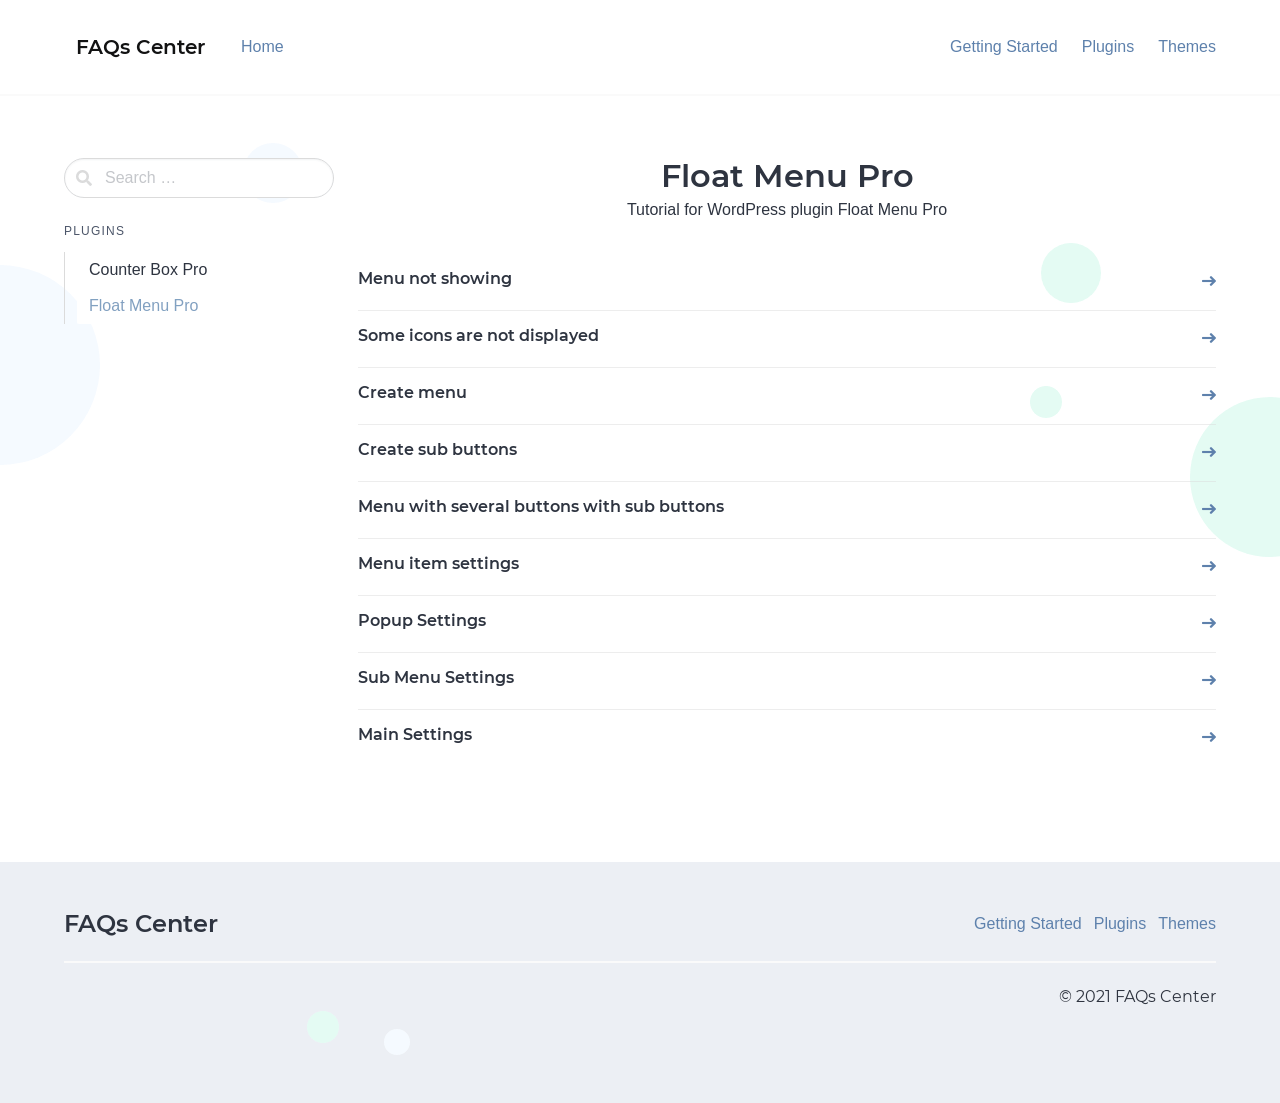Open Themes link in the footer

point(1187,924)
